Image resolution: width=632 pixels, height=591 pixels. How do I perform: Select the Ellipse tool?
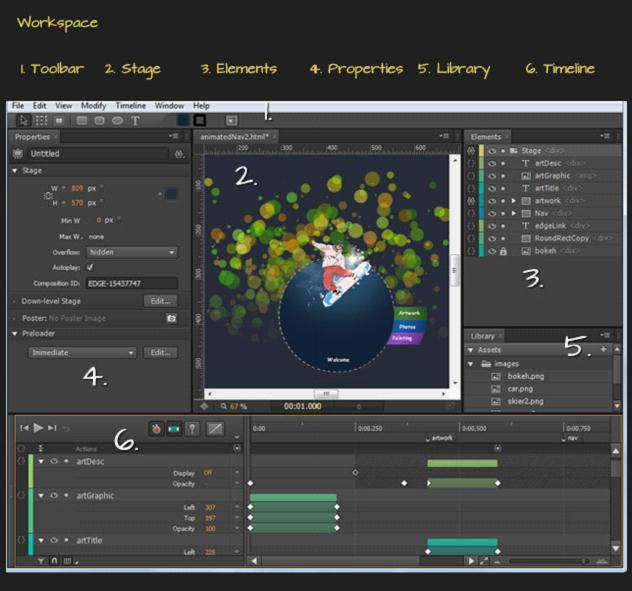[117, 121]
